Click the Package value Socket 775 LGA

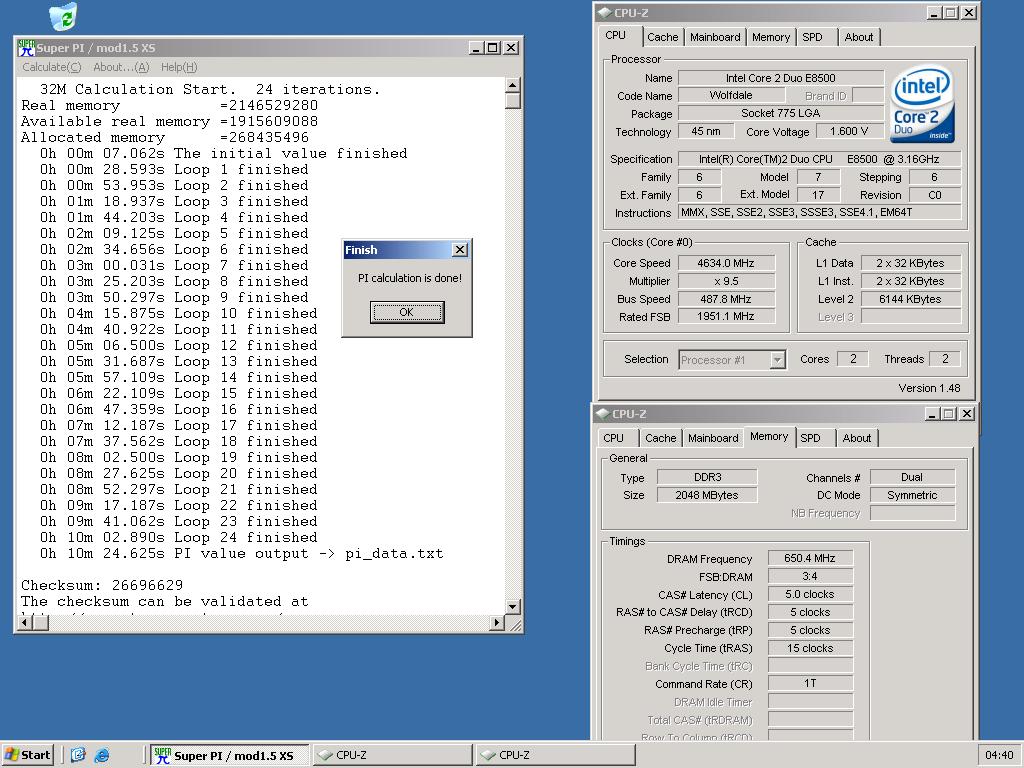[x=780, y=113]
